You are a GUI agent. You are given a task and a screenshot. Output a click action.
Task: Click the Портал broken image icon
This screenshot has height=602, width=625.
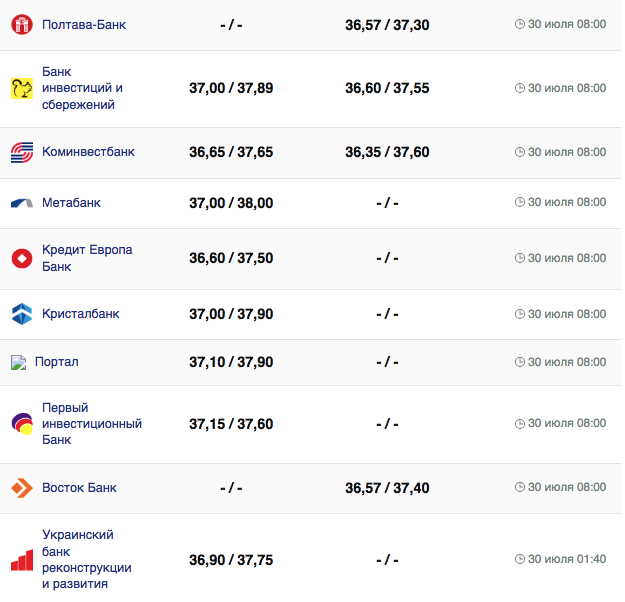pos(18,362)
